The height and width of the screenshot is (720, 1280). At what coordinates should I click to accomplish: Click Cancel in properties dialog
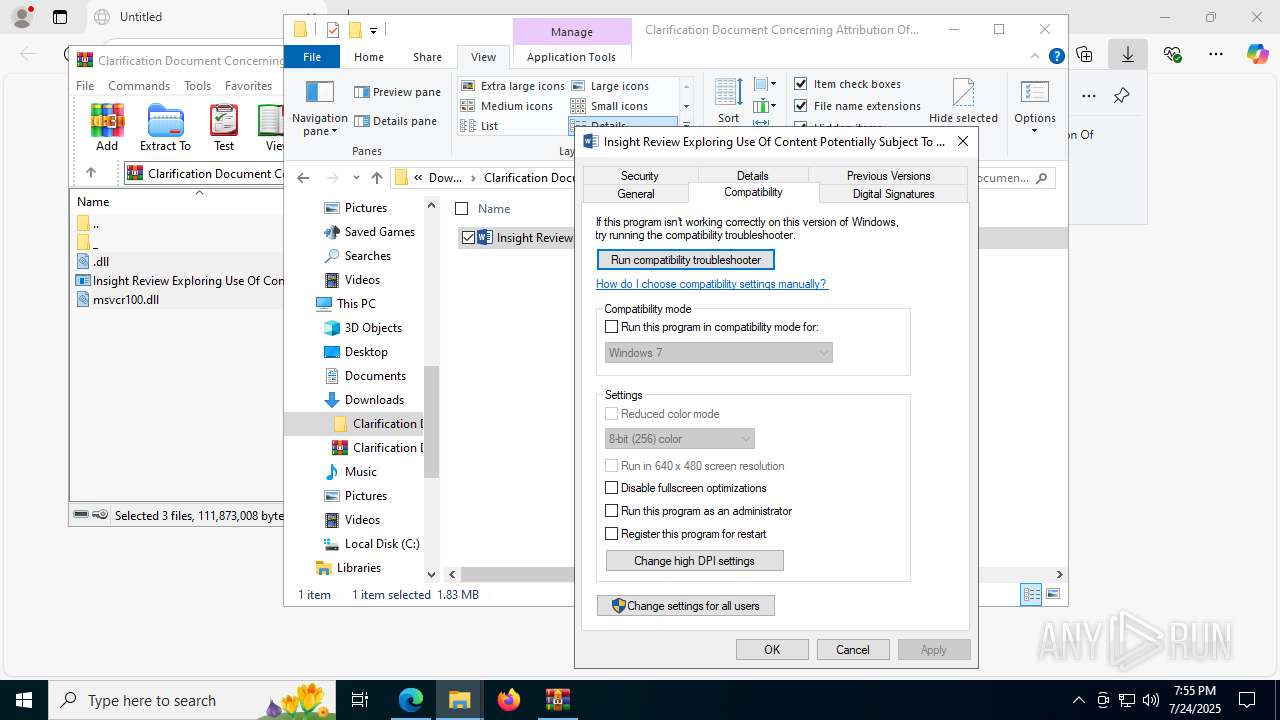tap(853, 650)
